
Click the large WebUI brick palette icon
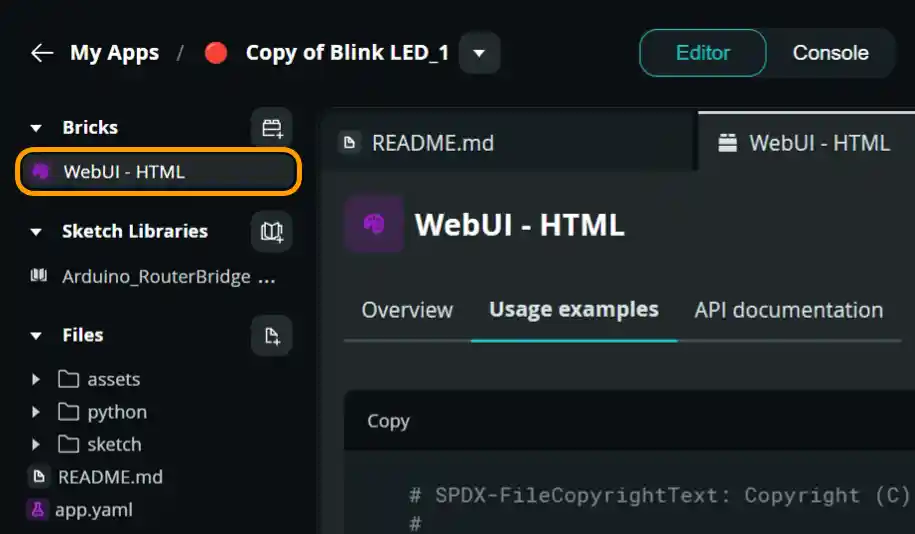(374, 224)
